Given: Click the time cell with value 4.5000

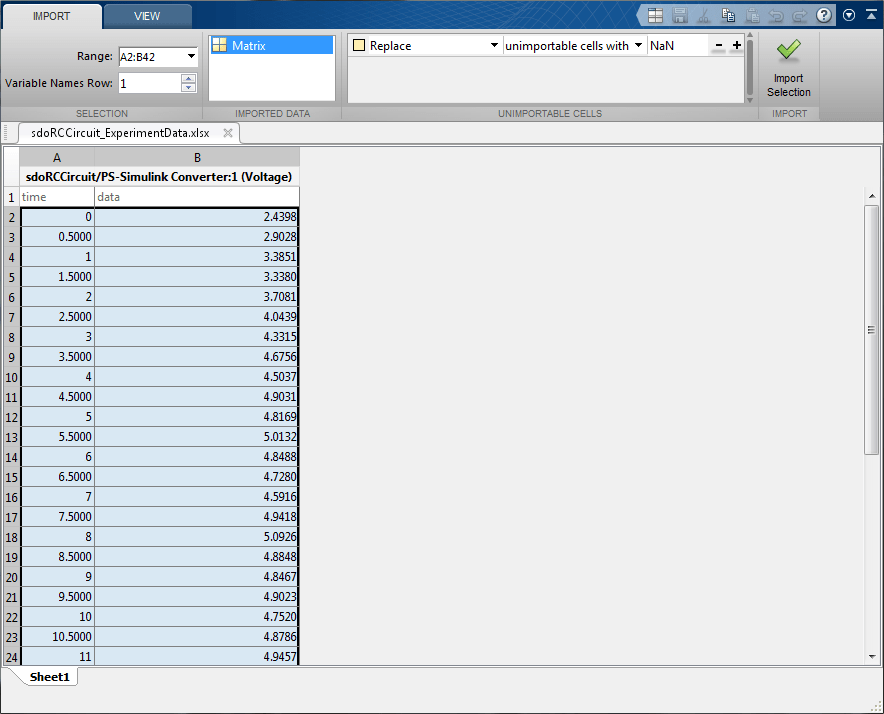Looking at the screenshot, I should [57, 397].
